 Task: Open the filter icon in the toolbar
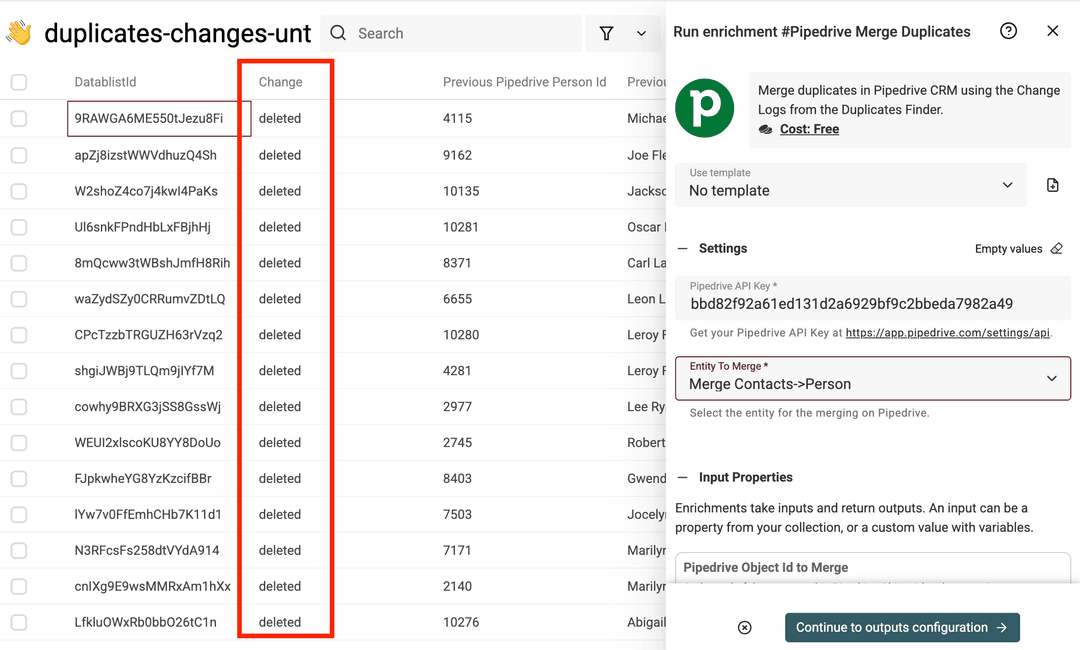[x=607, y=33]
